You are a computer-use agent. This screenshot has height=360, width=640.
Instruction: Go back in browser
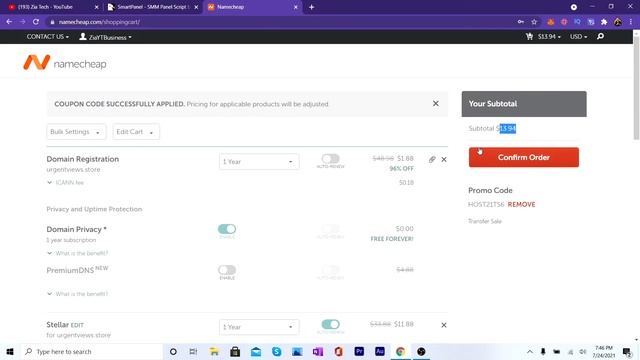tap(9, 22)
